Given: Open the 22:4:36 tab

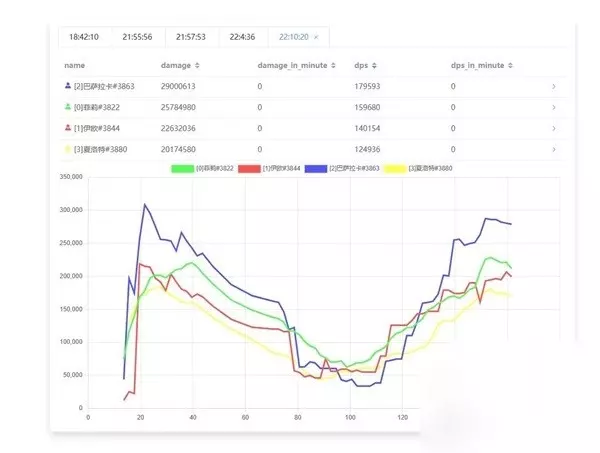Looking at the screenshot, I should pos(242,37).
